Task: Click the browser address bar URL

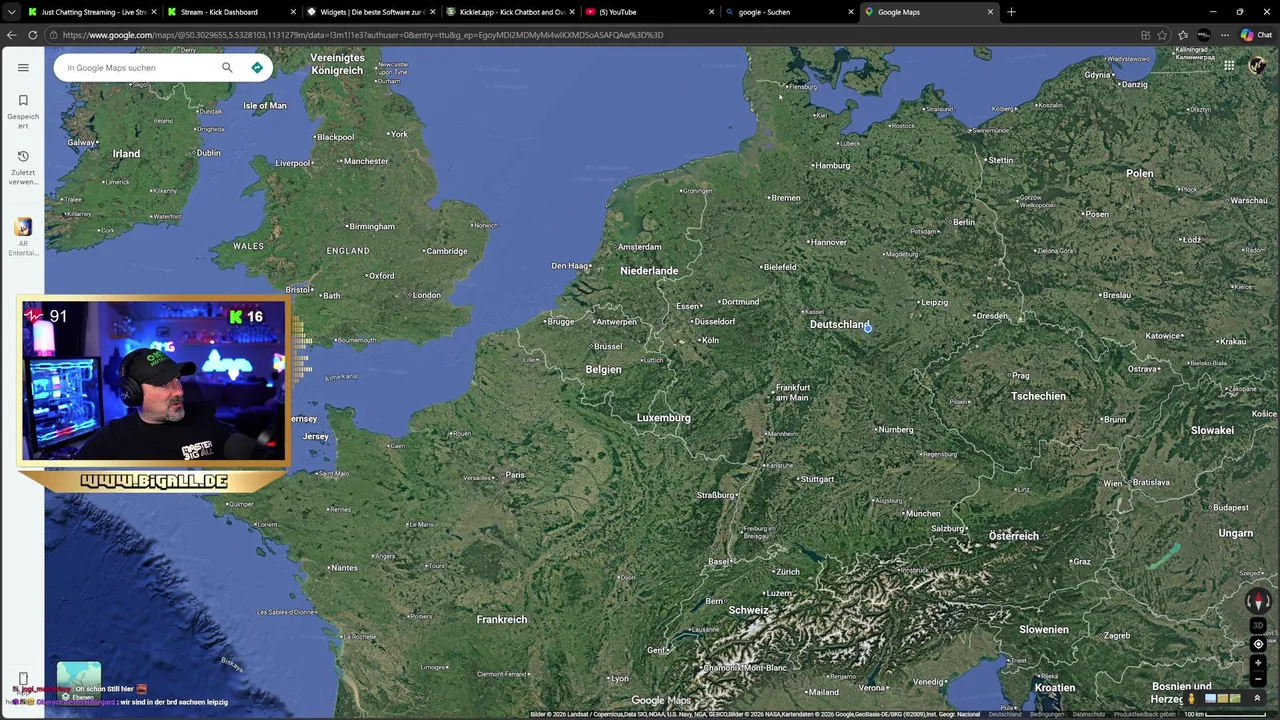Action: click(x=362, y=35)
